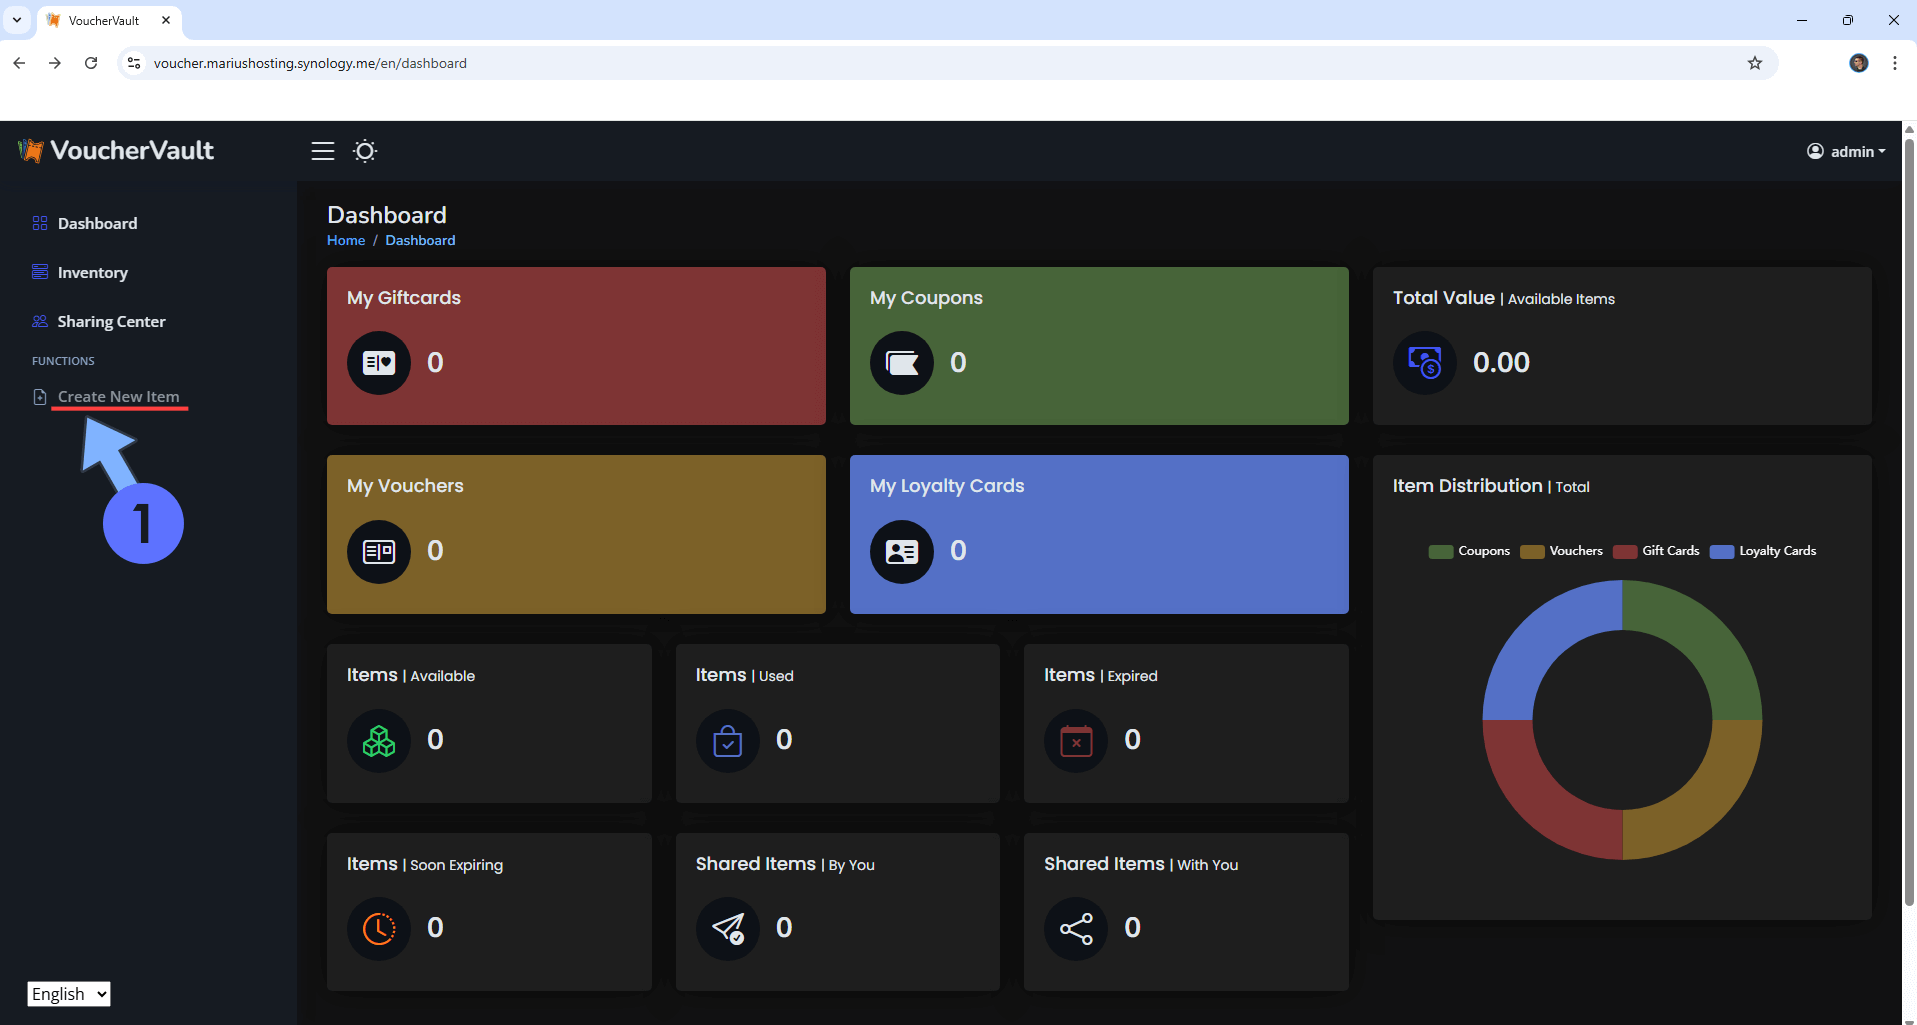Open the admin user dropdown
Image resolution: width=1917 pixels, height=1025 pixels.
tap(1846, 152)
